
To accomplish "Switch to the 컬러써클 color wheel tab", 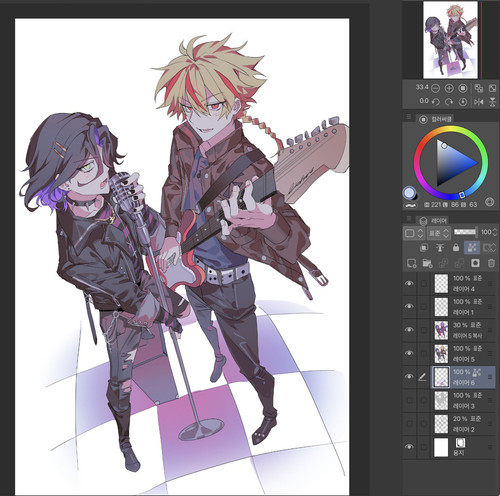I will [x=435, y=119].
